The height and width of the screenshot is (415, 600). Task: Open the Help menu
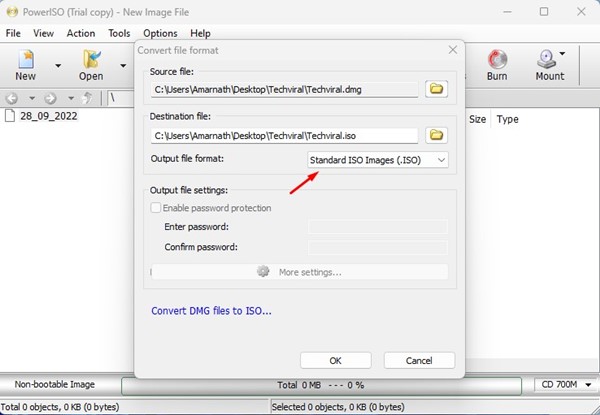tap(200, 33)
